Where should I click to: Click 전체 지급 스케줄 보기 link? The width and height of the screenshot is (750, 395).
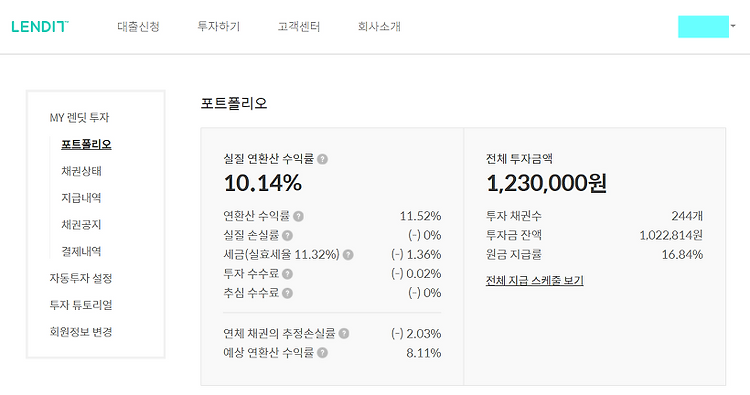point(535,281)
